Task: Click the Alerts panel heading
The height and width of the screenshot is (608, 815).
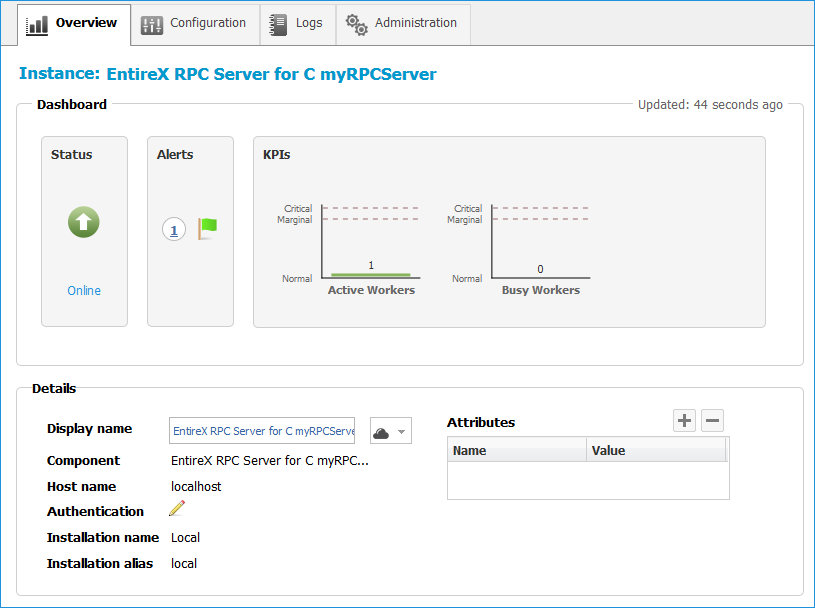Action: coord(175,154)
